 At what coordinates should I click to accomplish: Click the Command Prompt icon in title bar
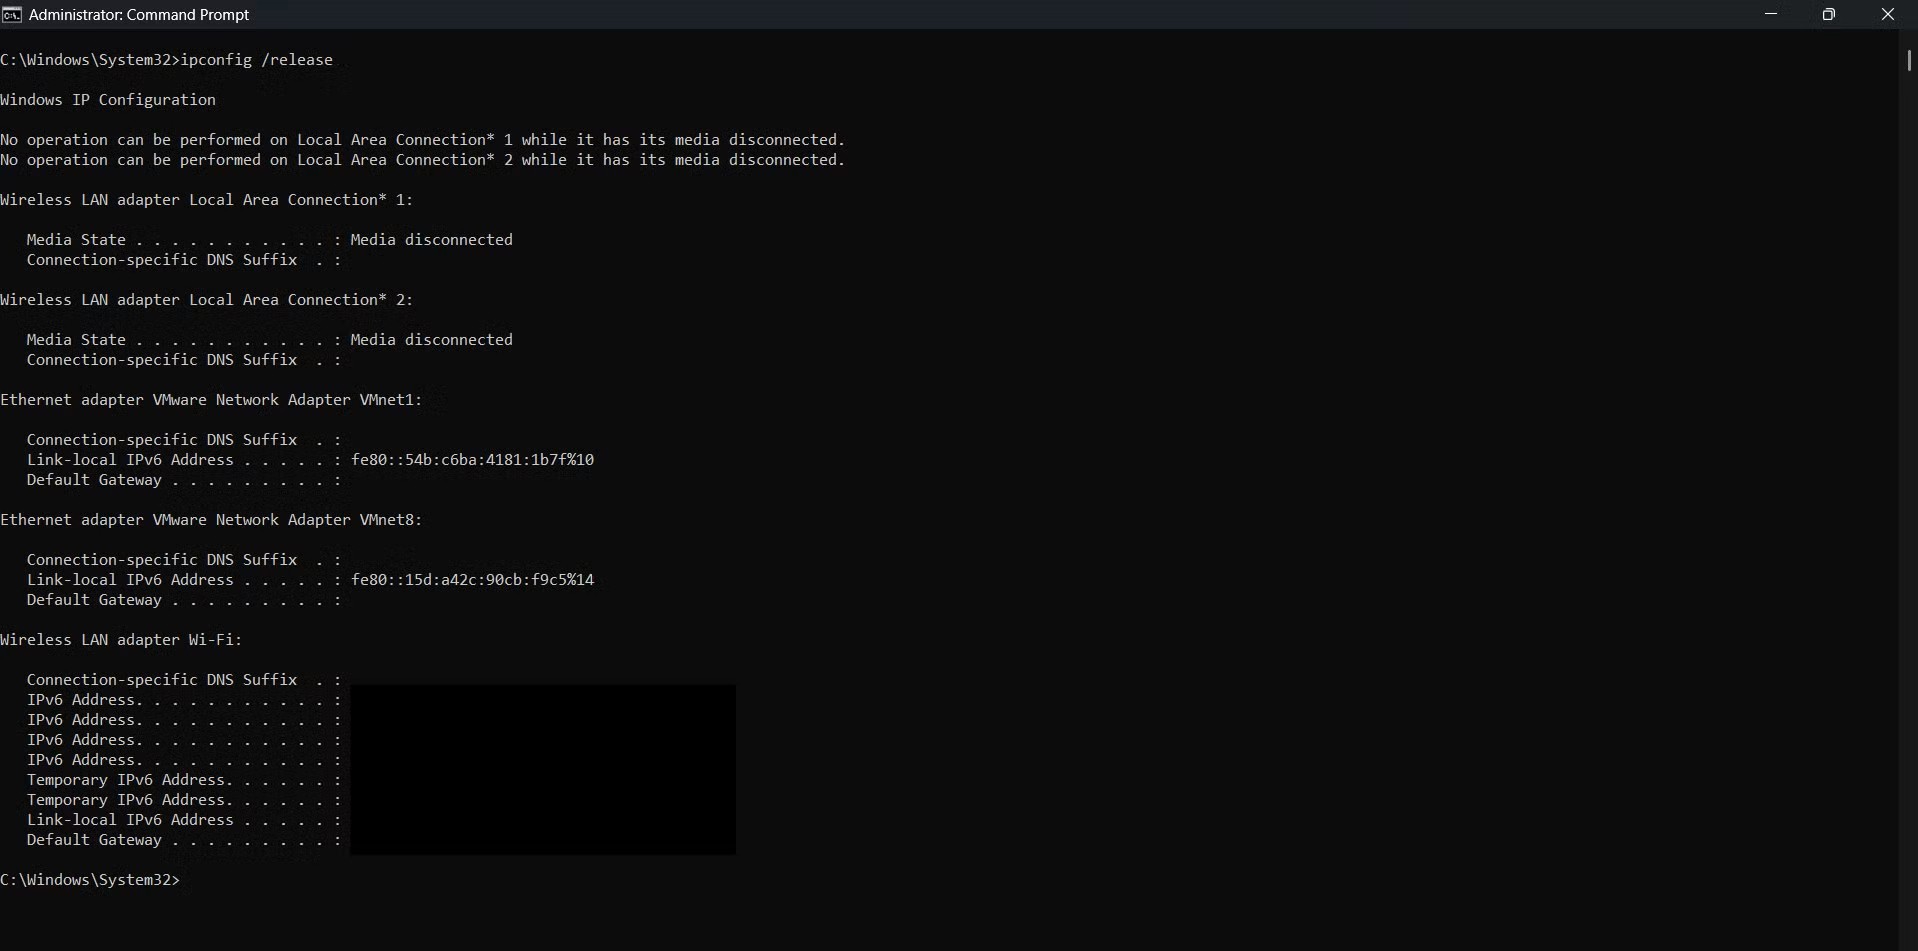[12, 15]
